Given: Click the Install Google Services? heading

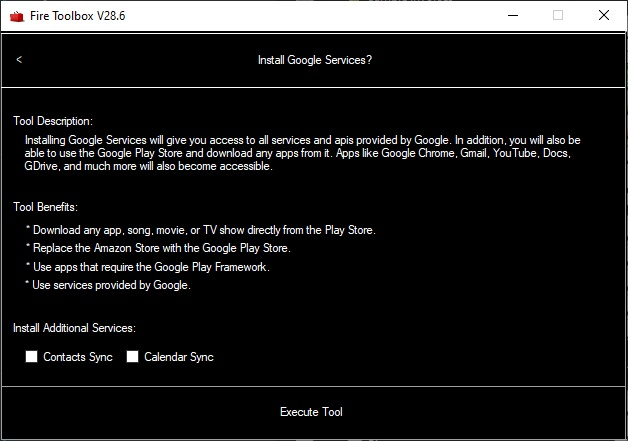Looking at the screenshot, I should (x=315, y=60).
